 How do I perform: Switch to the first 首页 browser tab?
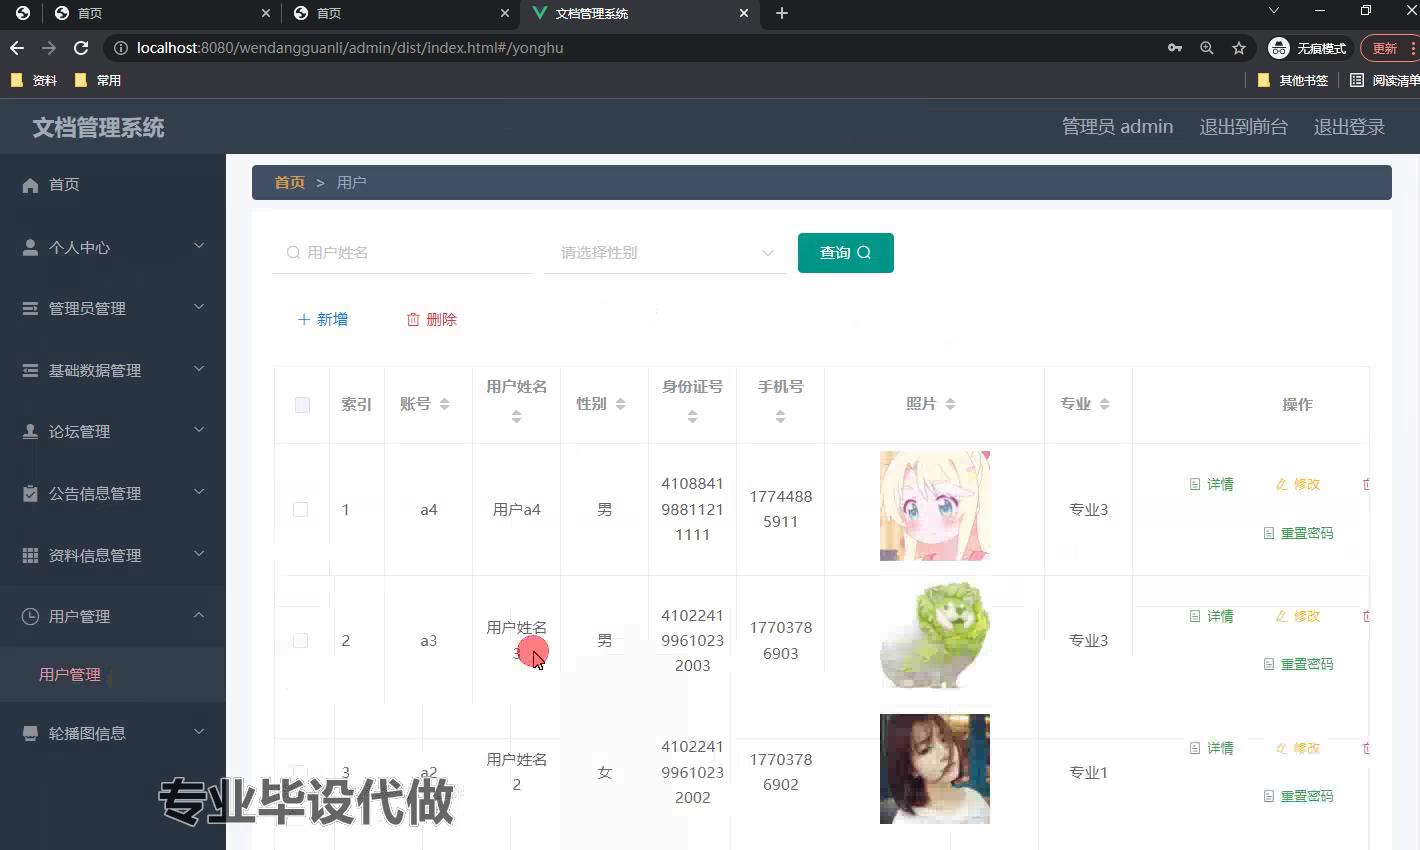[x=150, y=13]
